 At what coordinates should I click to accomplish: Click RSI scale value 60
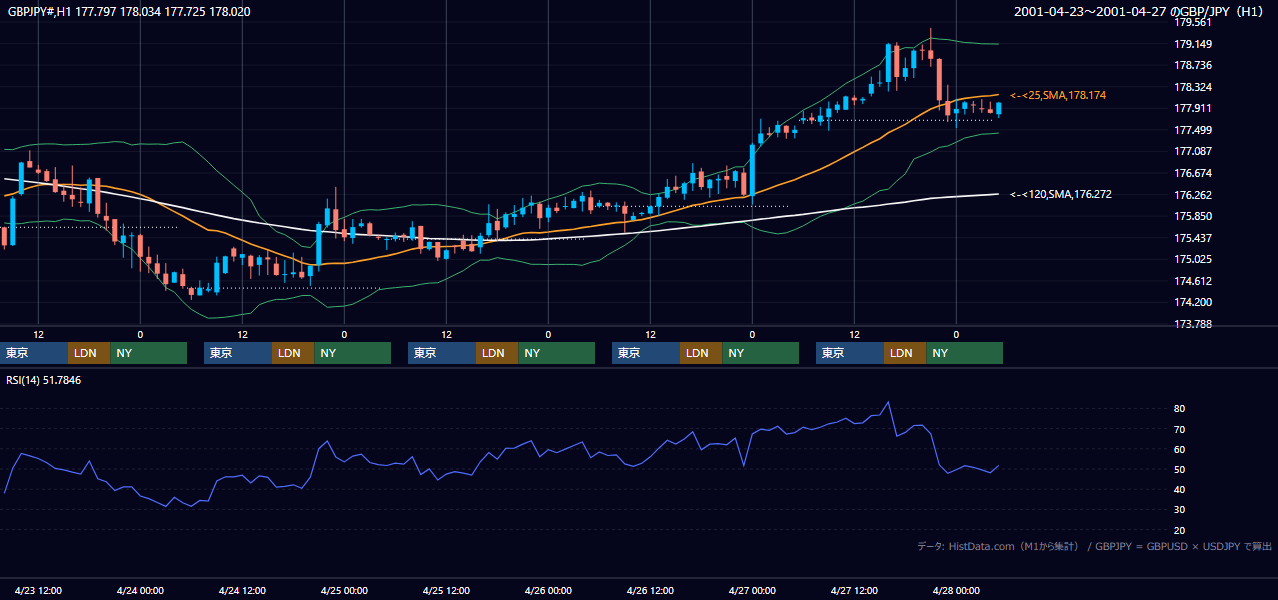pos(1180,449)
